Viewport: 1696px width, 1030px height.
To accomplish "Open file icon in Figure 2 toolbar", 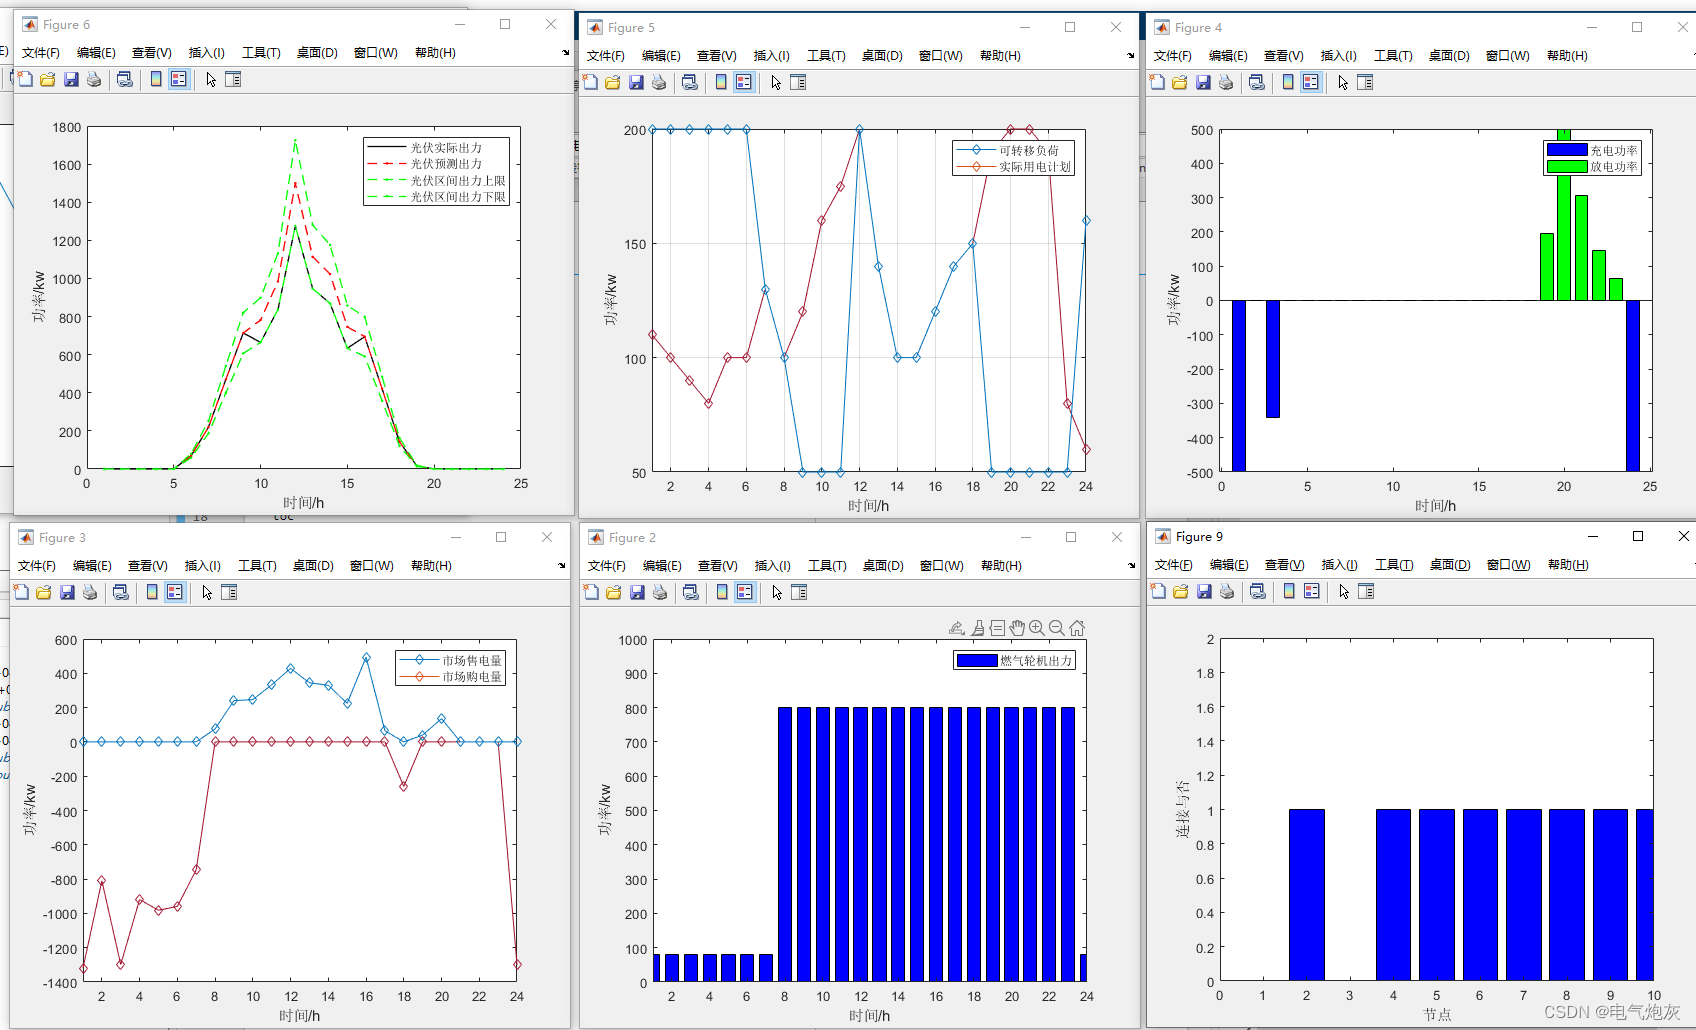I will click(x=614, y=592).
